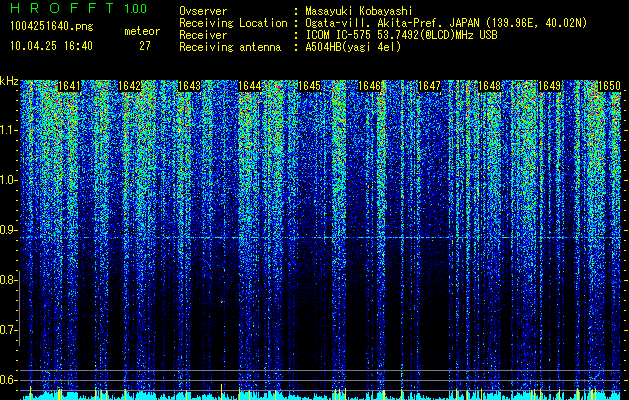Select the 1647 time marker label
Viewport: 629px width, 400px height.
coord(429,86)
